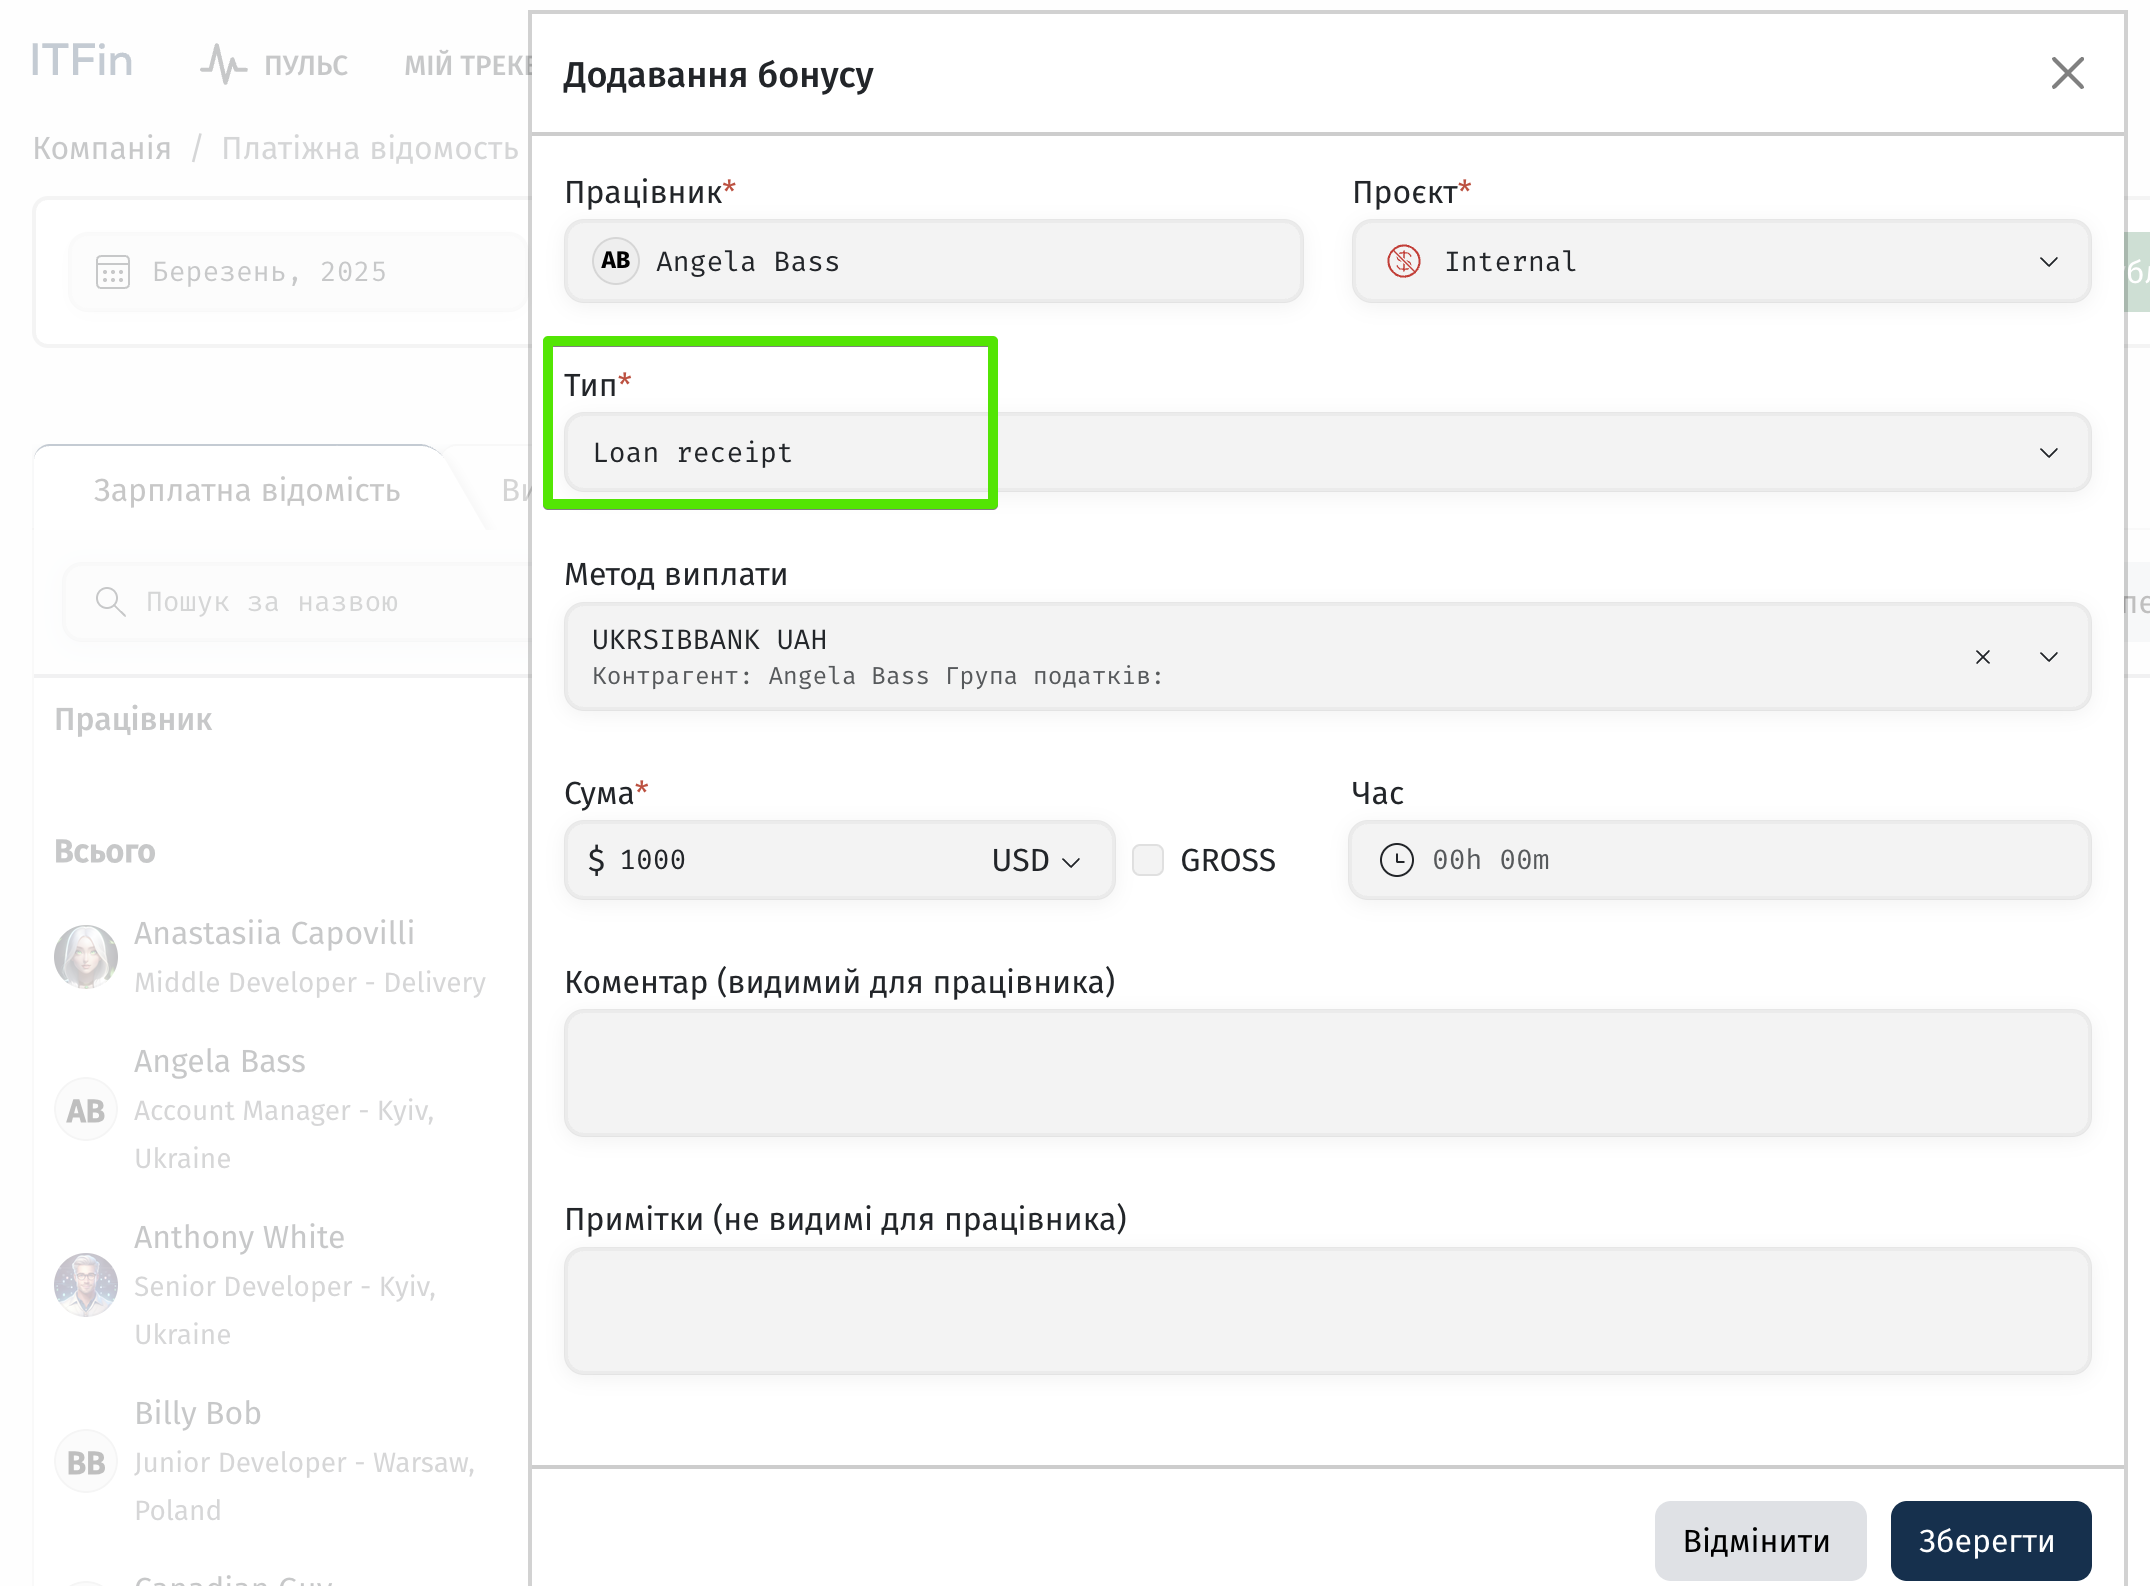Clear the UKRSIBBANK UAH payment method
The image size is (2150, 1586).
(x=1982, y=657)
